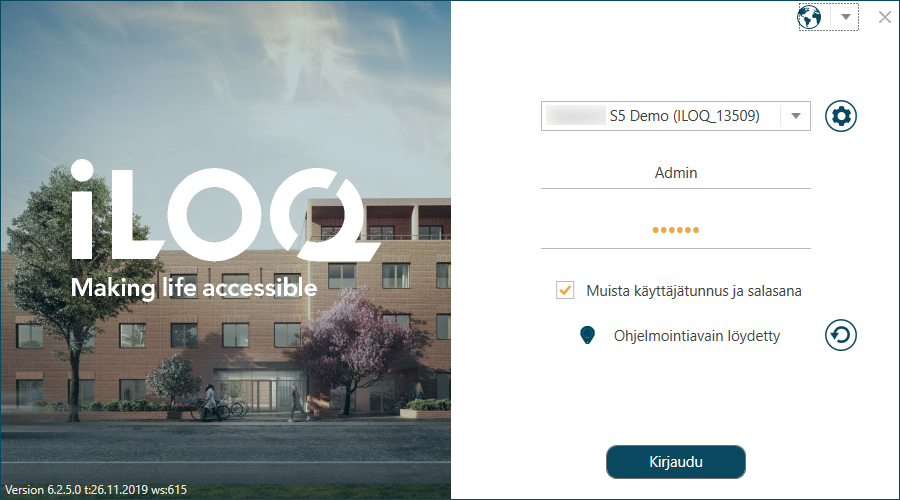Click the blurred prefix in the system box
Viewport: 900px width, 500px height.
tap(576, 116)
